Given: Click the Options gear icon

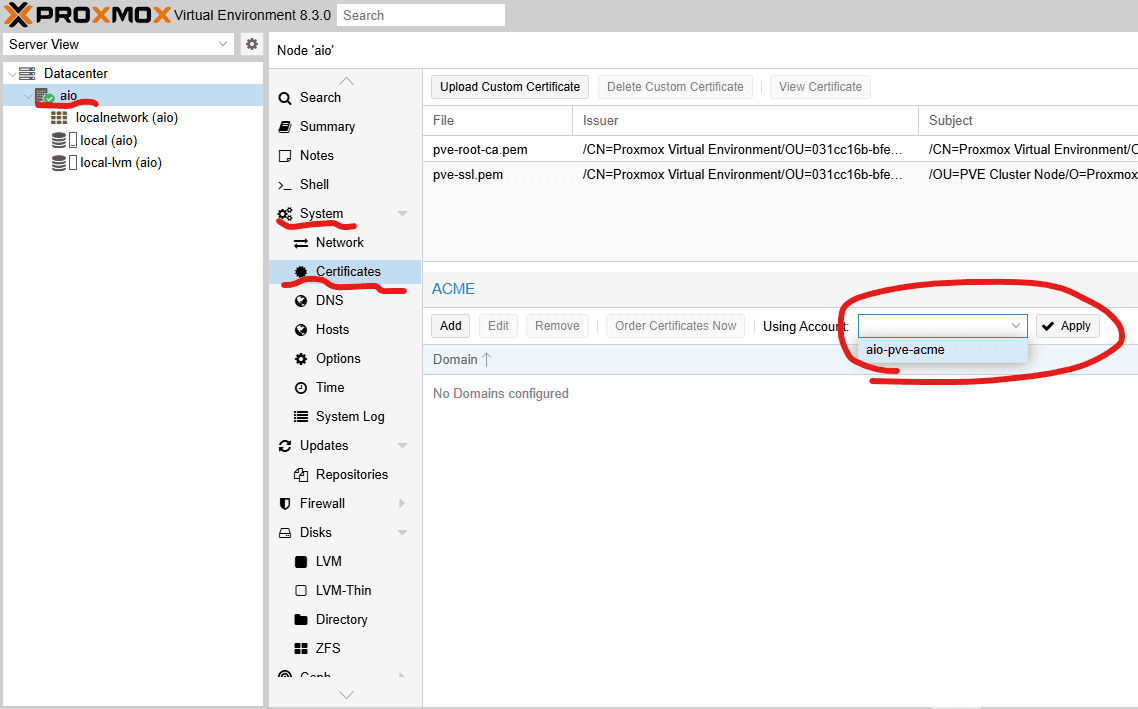Looking at the screenshot, I should pyautogui.click(x=300, y=359).
